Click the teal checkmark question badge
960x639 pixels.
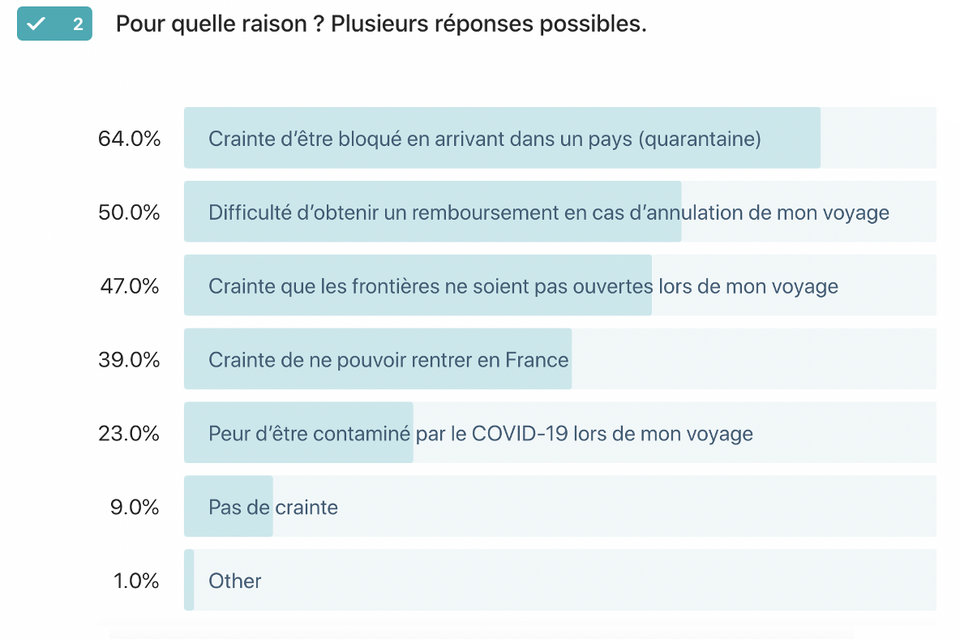[54, 24]
